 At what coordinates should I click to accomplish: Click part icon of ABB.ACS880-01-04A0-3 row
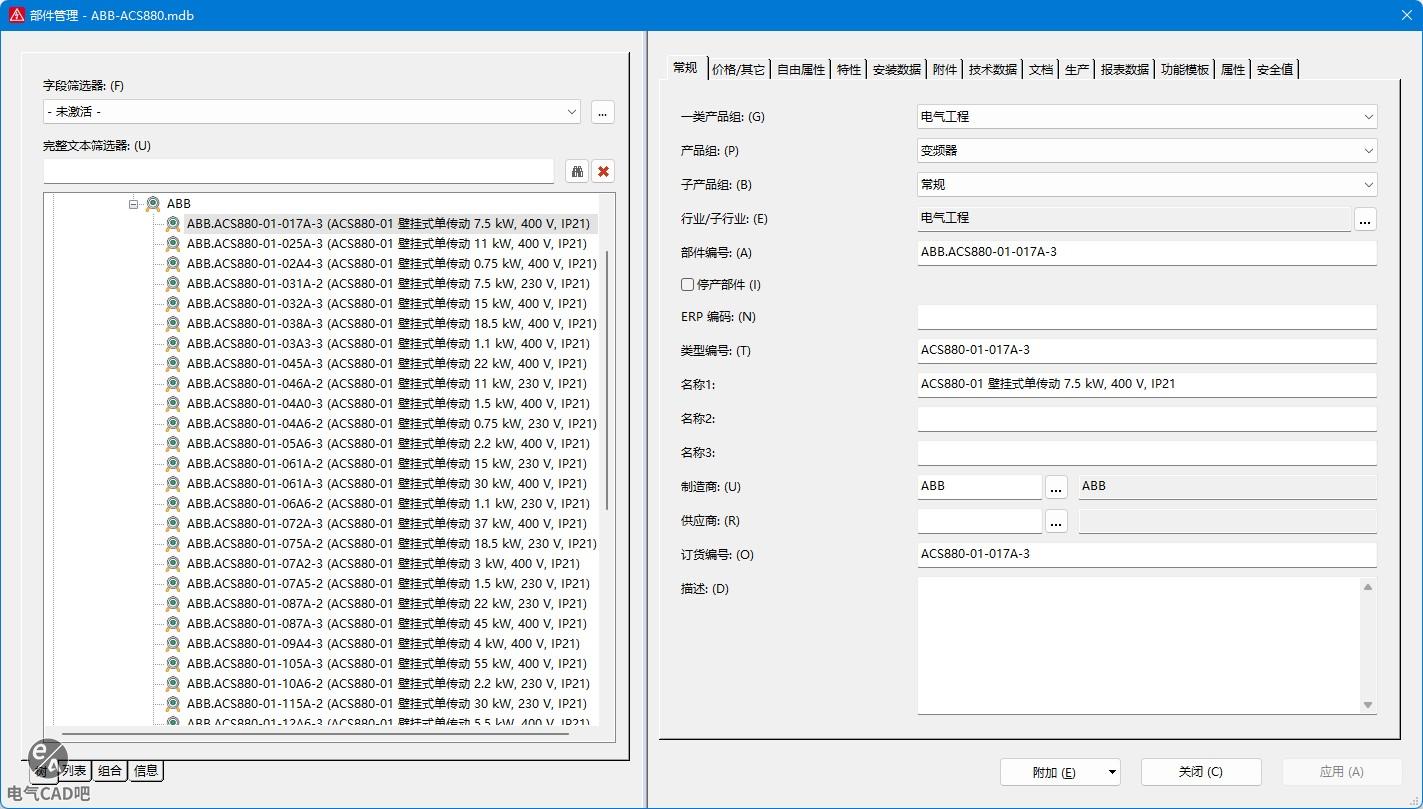click(x=173, y=404)
